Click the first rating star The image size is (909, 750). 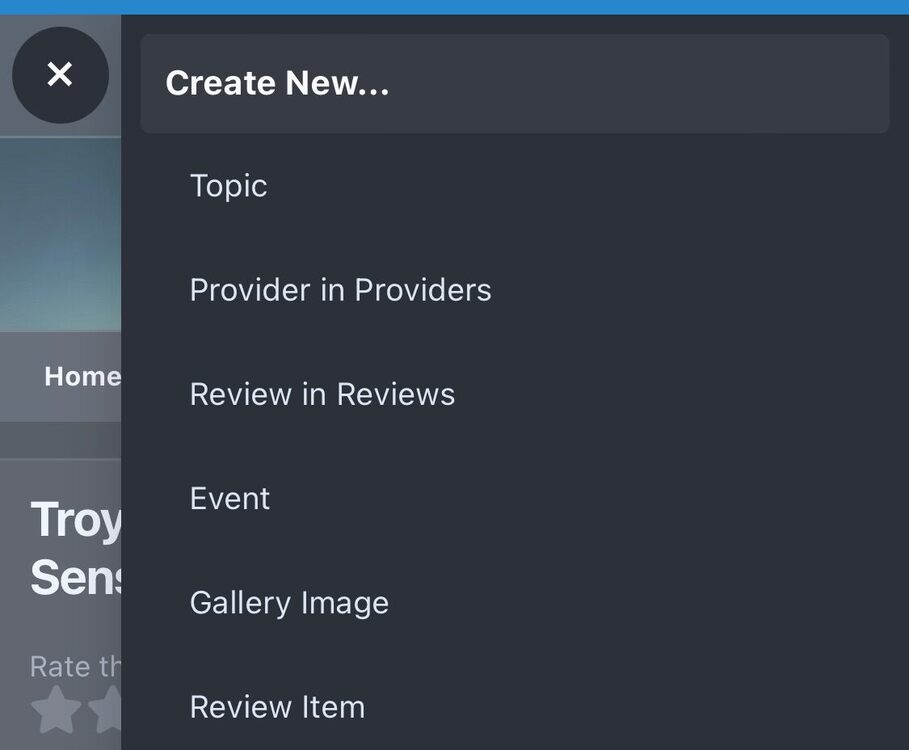point(54,708)
